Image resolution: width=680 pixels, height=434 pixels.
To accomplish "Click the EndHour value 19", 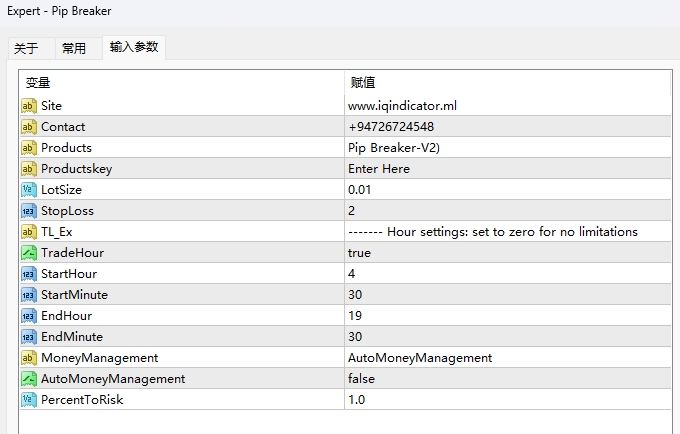I will pos(355,316).
